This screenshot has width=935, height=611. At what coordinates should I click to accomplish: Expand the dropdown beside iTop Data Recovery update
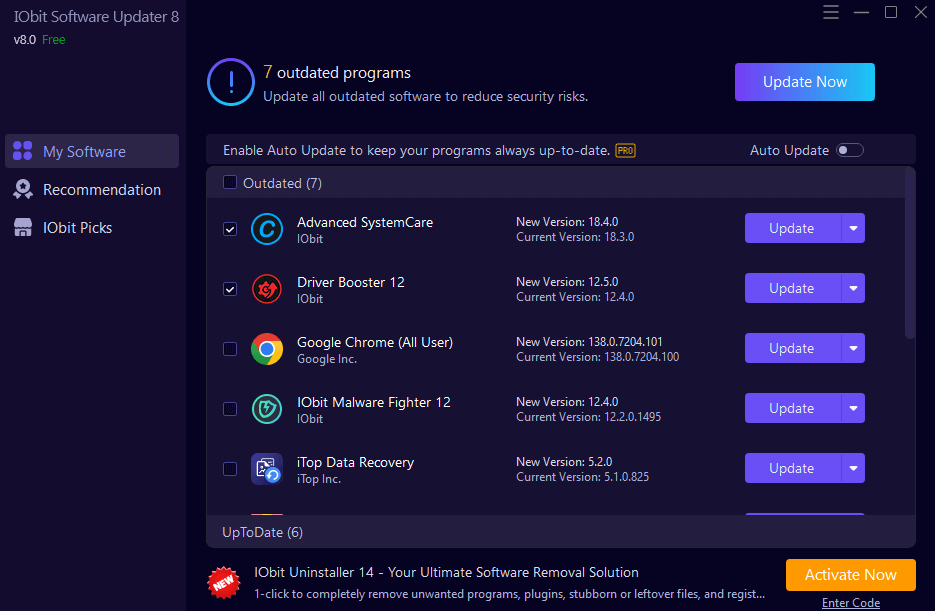click(x=854, y=468)
